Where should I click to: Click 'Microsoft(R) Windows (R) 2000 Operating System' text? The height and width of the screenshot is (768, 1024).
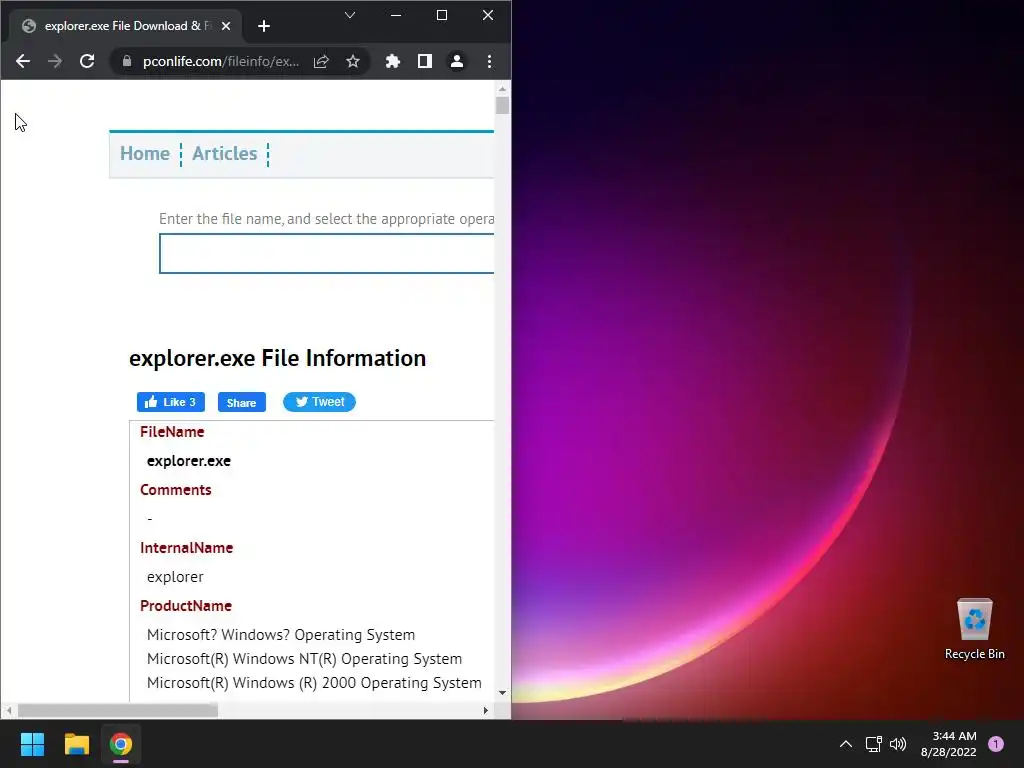coord(314,683)
